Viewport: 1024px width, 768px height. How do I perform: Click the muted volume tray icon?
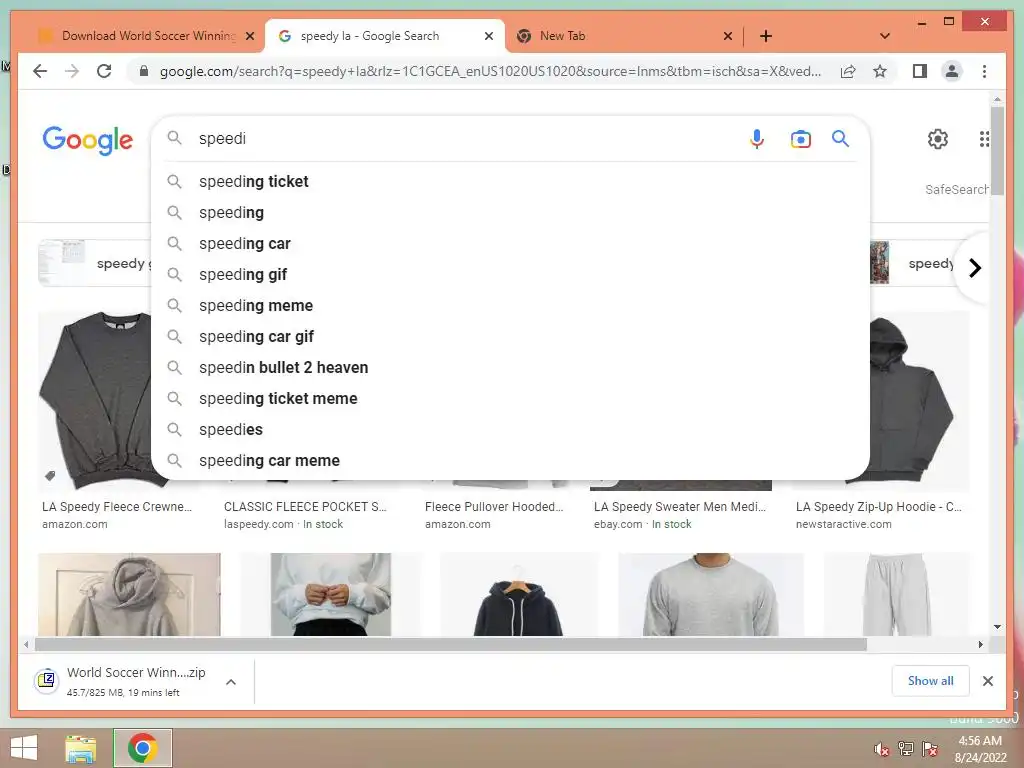click(882, 749)
